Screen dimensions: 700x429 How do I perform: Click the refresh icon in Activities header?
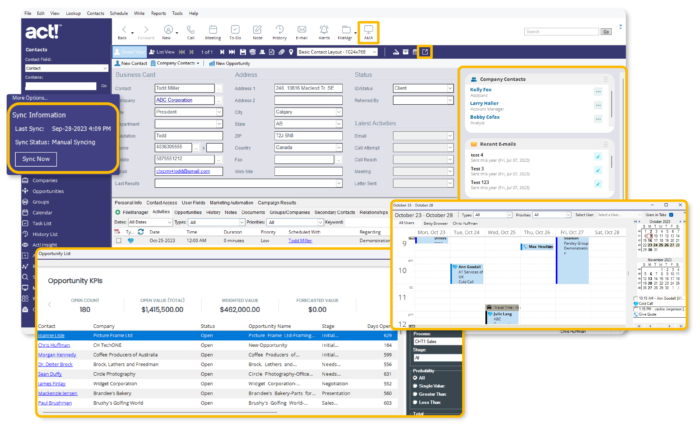coord(141,232)
